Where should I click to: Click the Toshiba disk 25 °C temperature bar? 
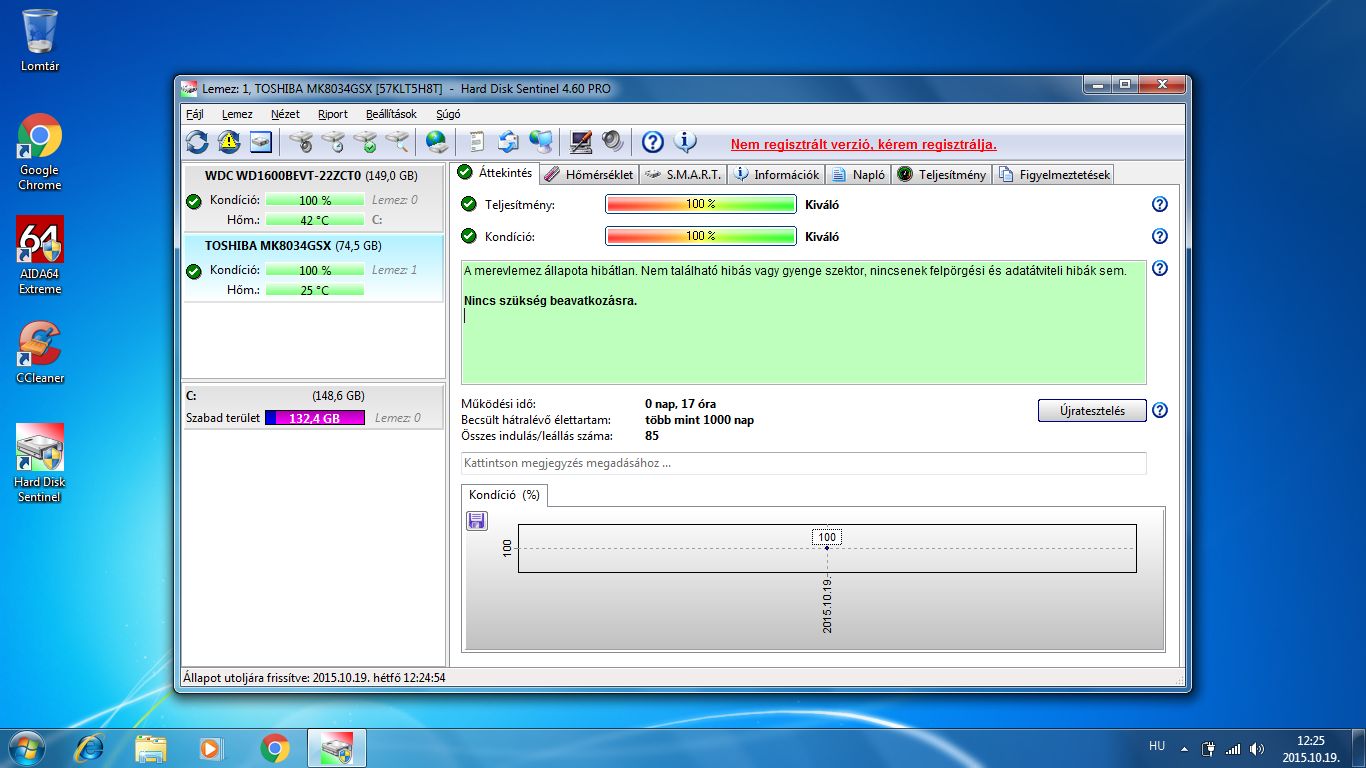pos(315,290)
